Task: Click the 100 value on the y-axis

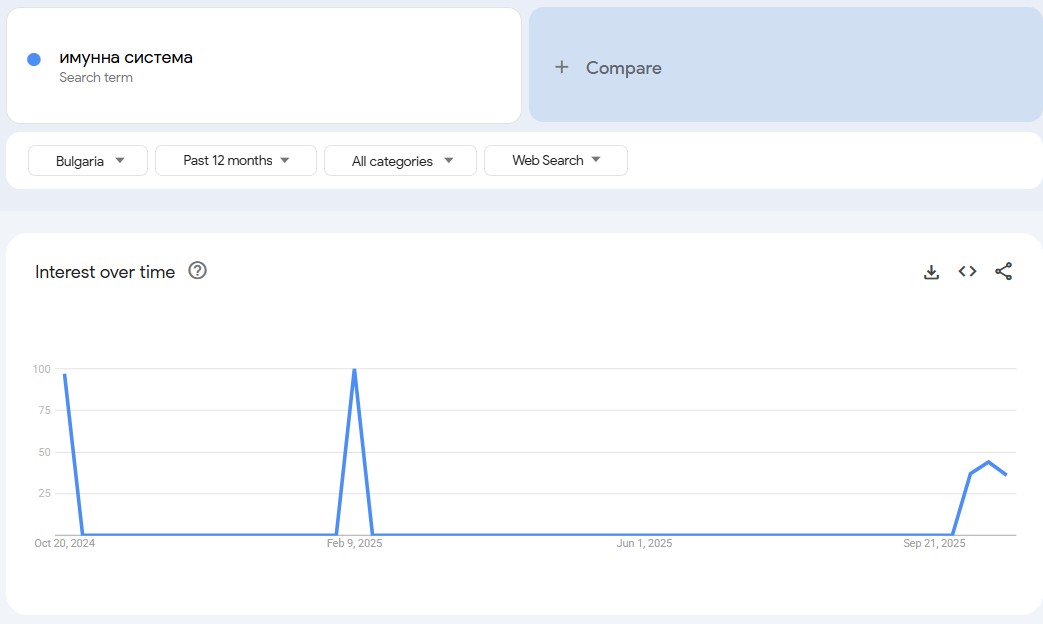Action: [41, 370]
